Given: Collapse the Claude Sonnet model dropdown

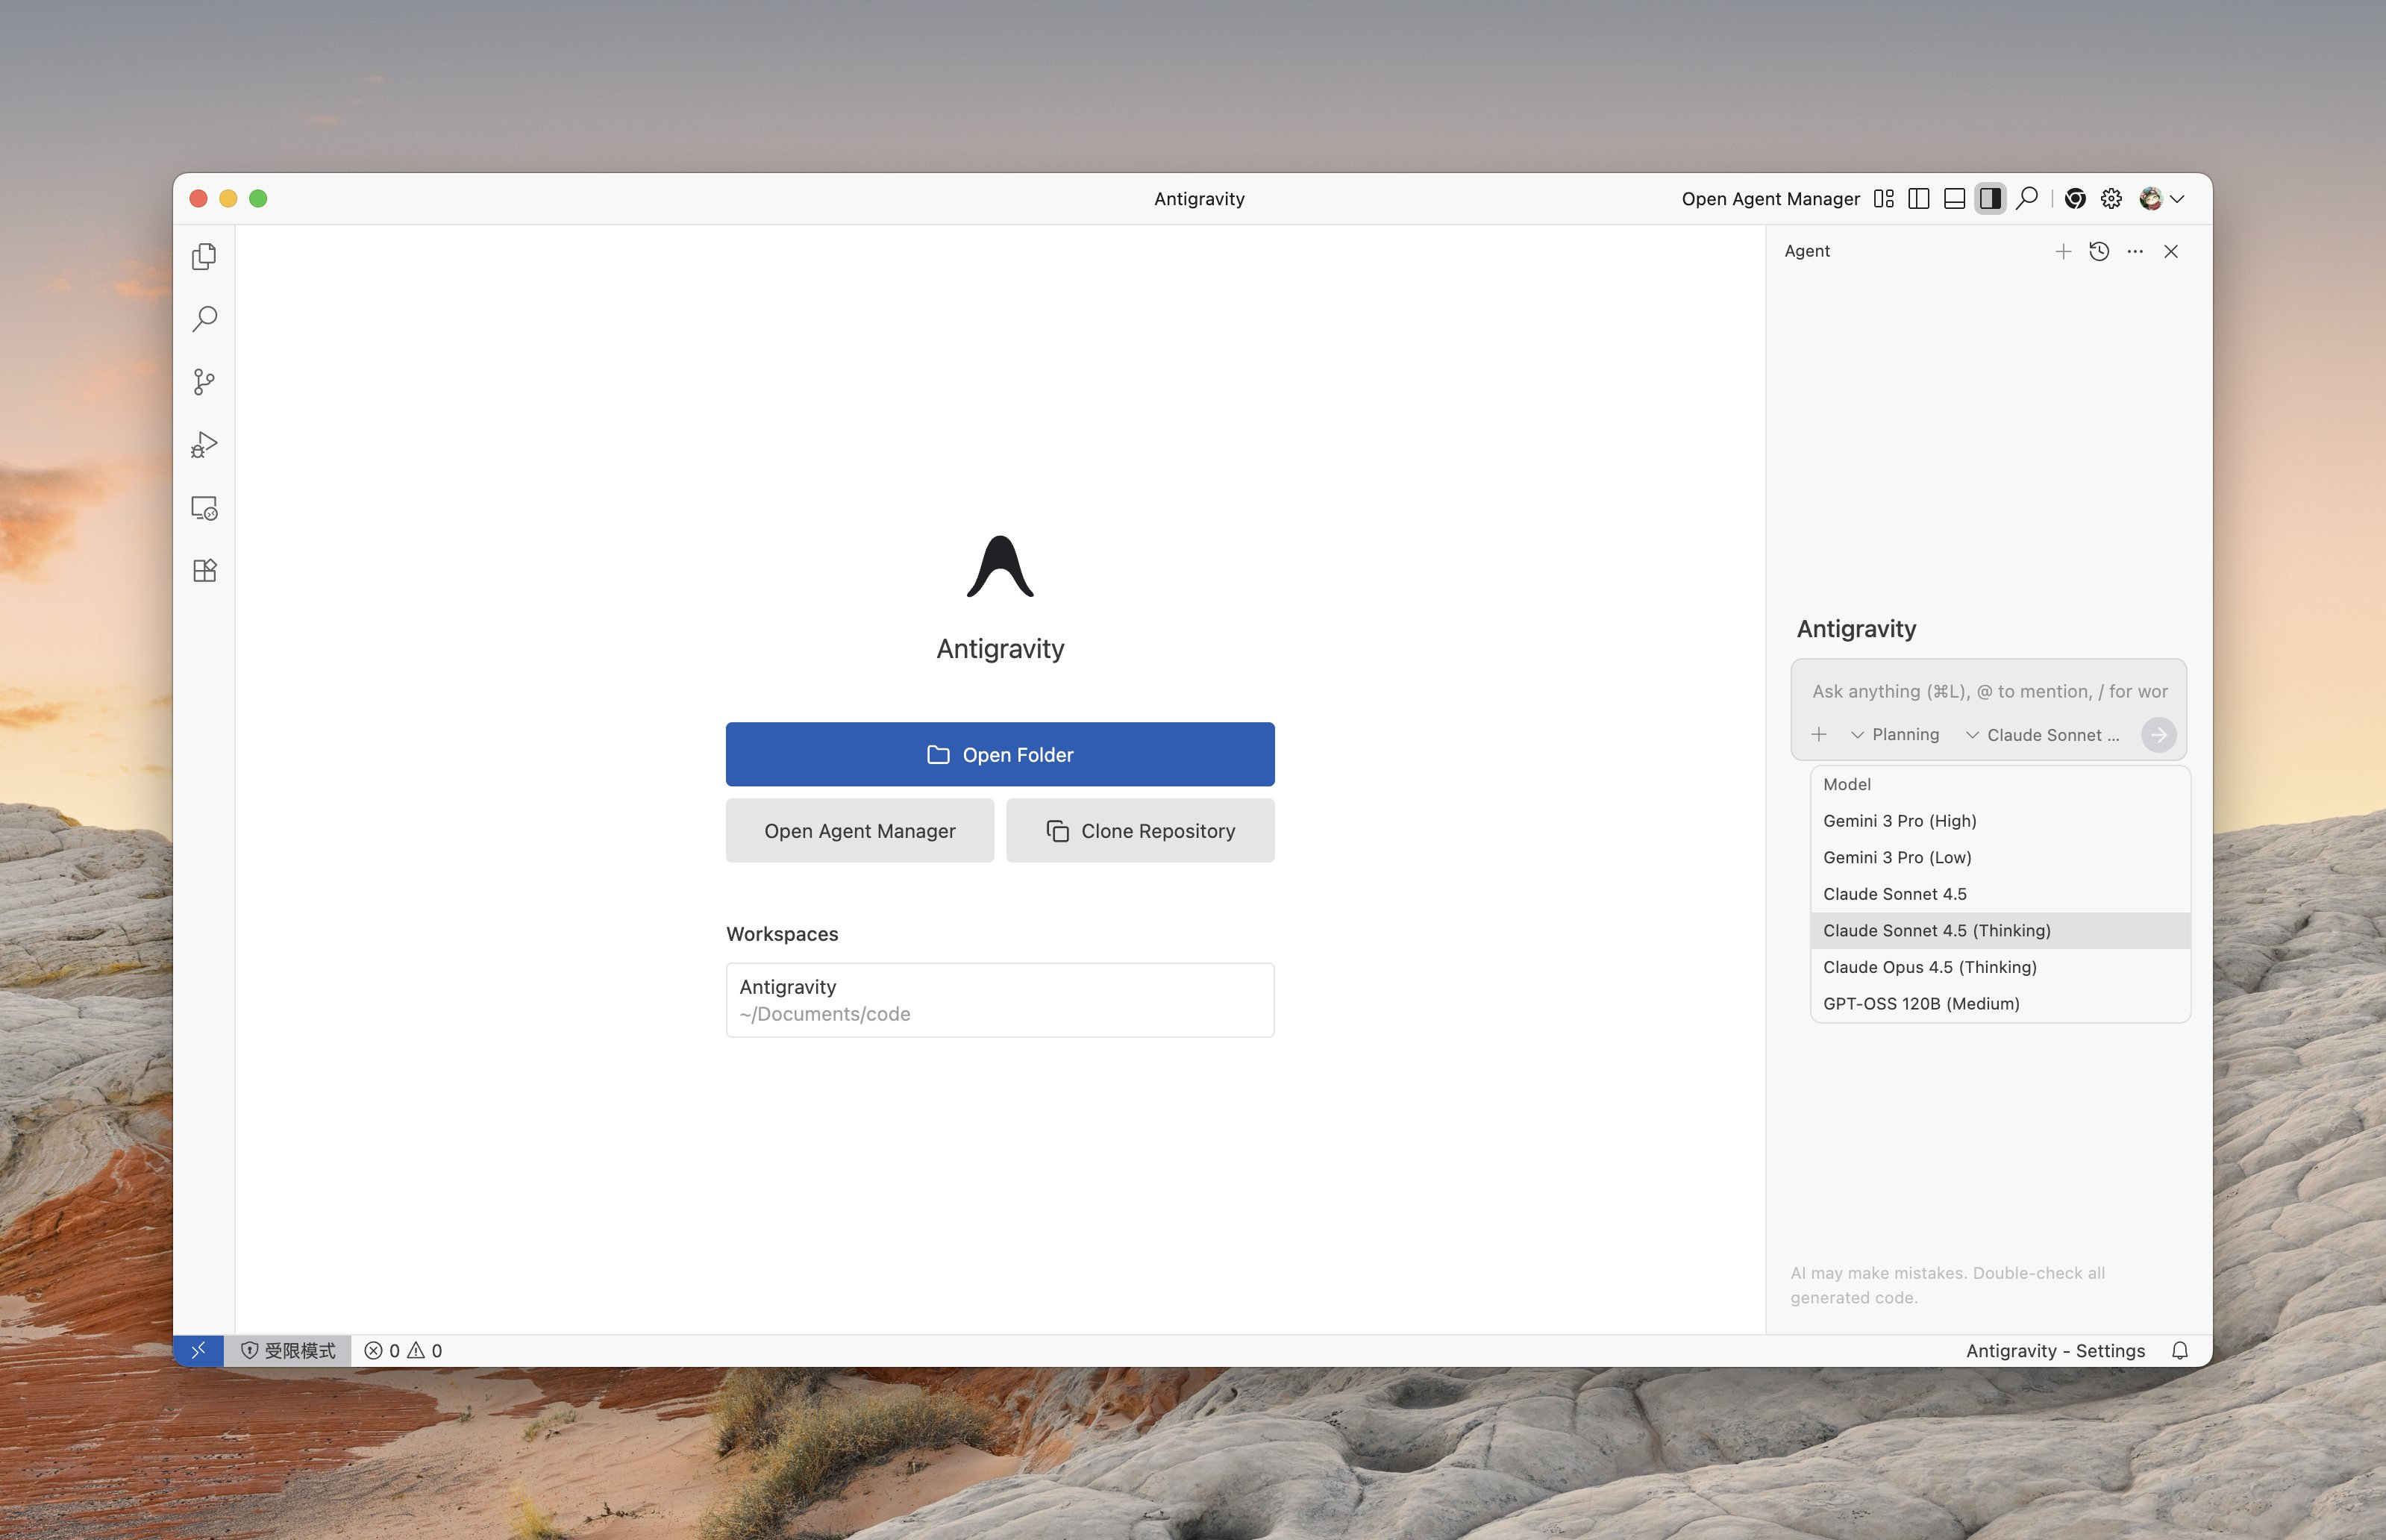Looking at the screenshot, I should (x=2042, y=735).
